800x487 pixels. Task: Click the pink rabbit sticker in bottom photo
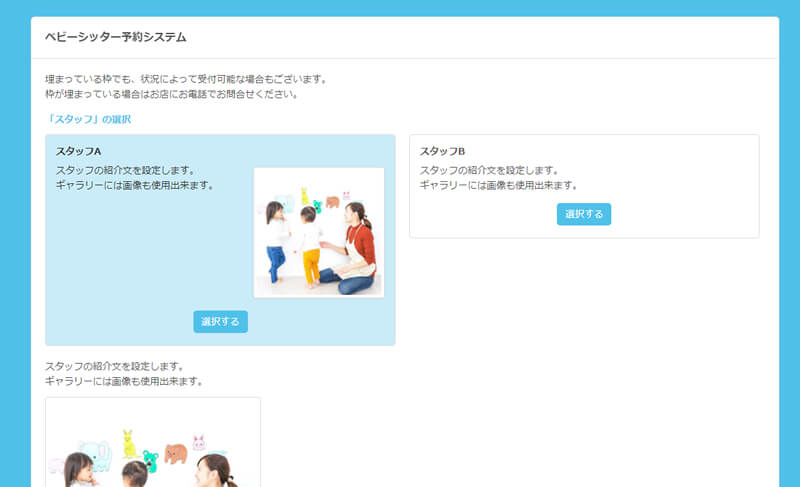[198, 440]
